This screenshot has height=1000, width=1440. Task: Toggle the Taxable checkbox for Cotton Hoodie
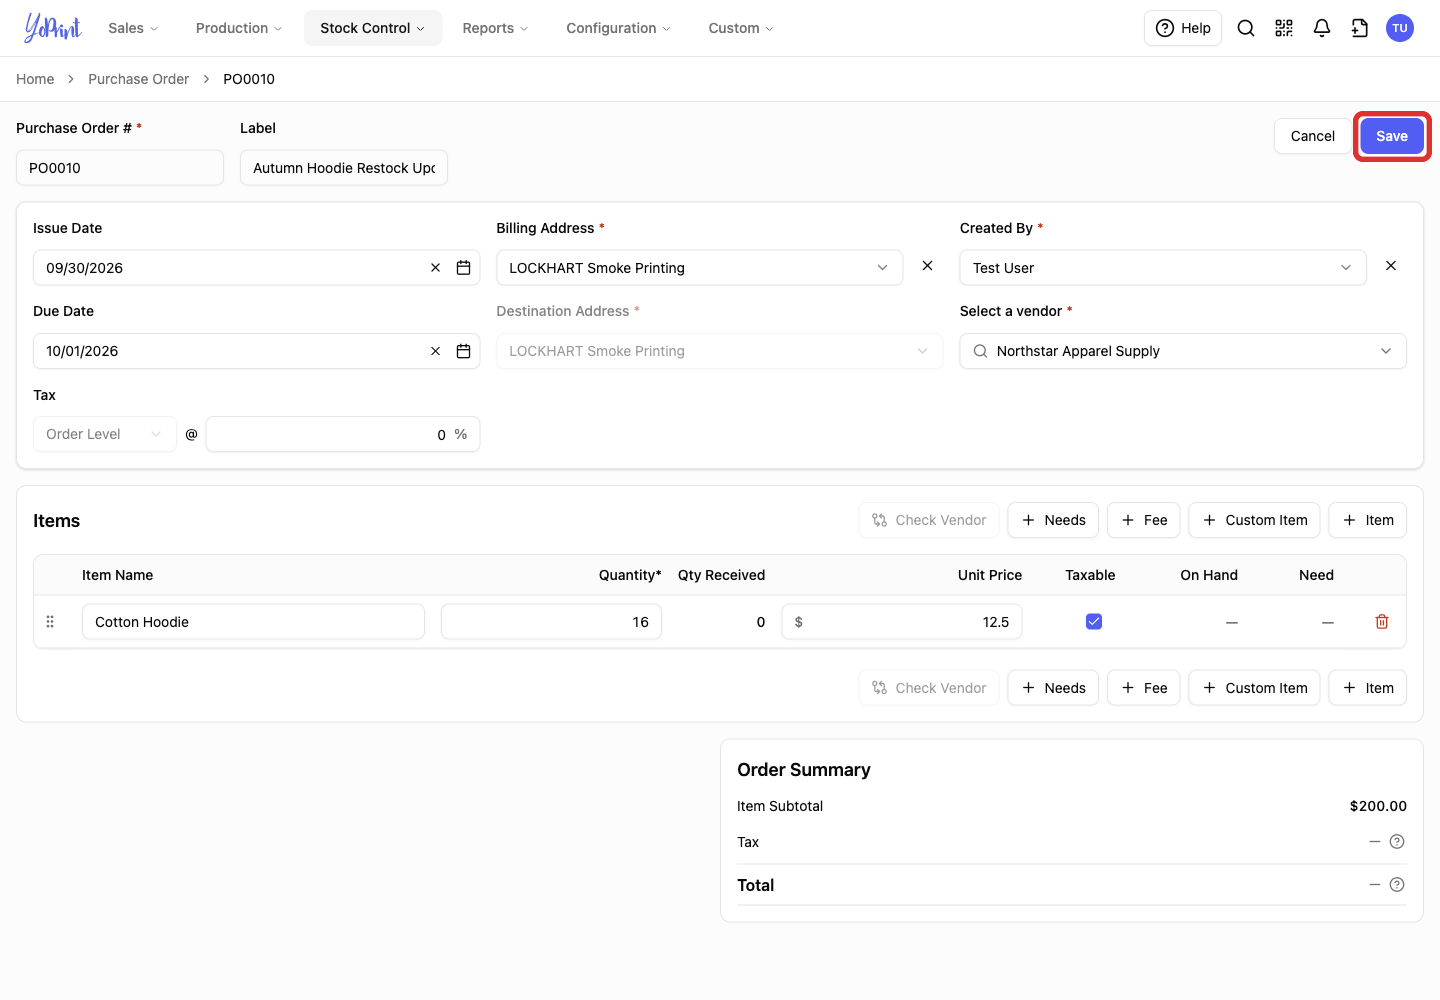[1094, 622]
